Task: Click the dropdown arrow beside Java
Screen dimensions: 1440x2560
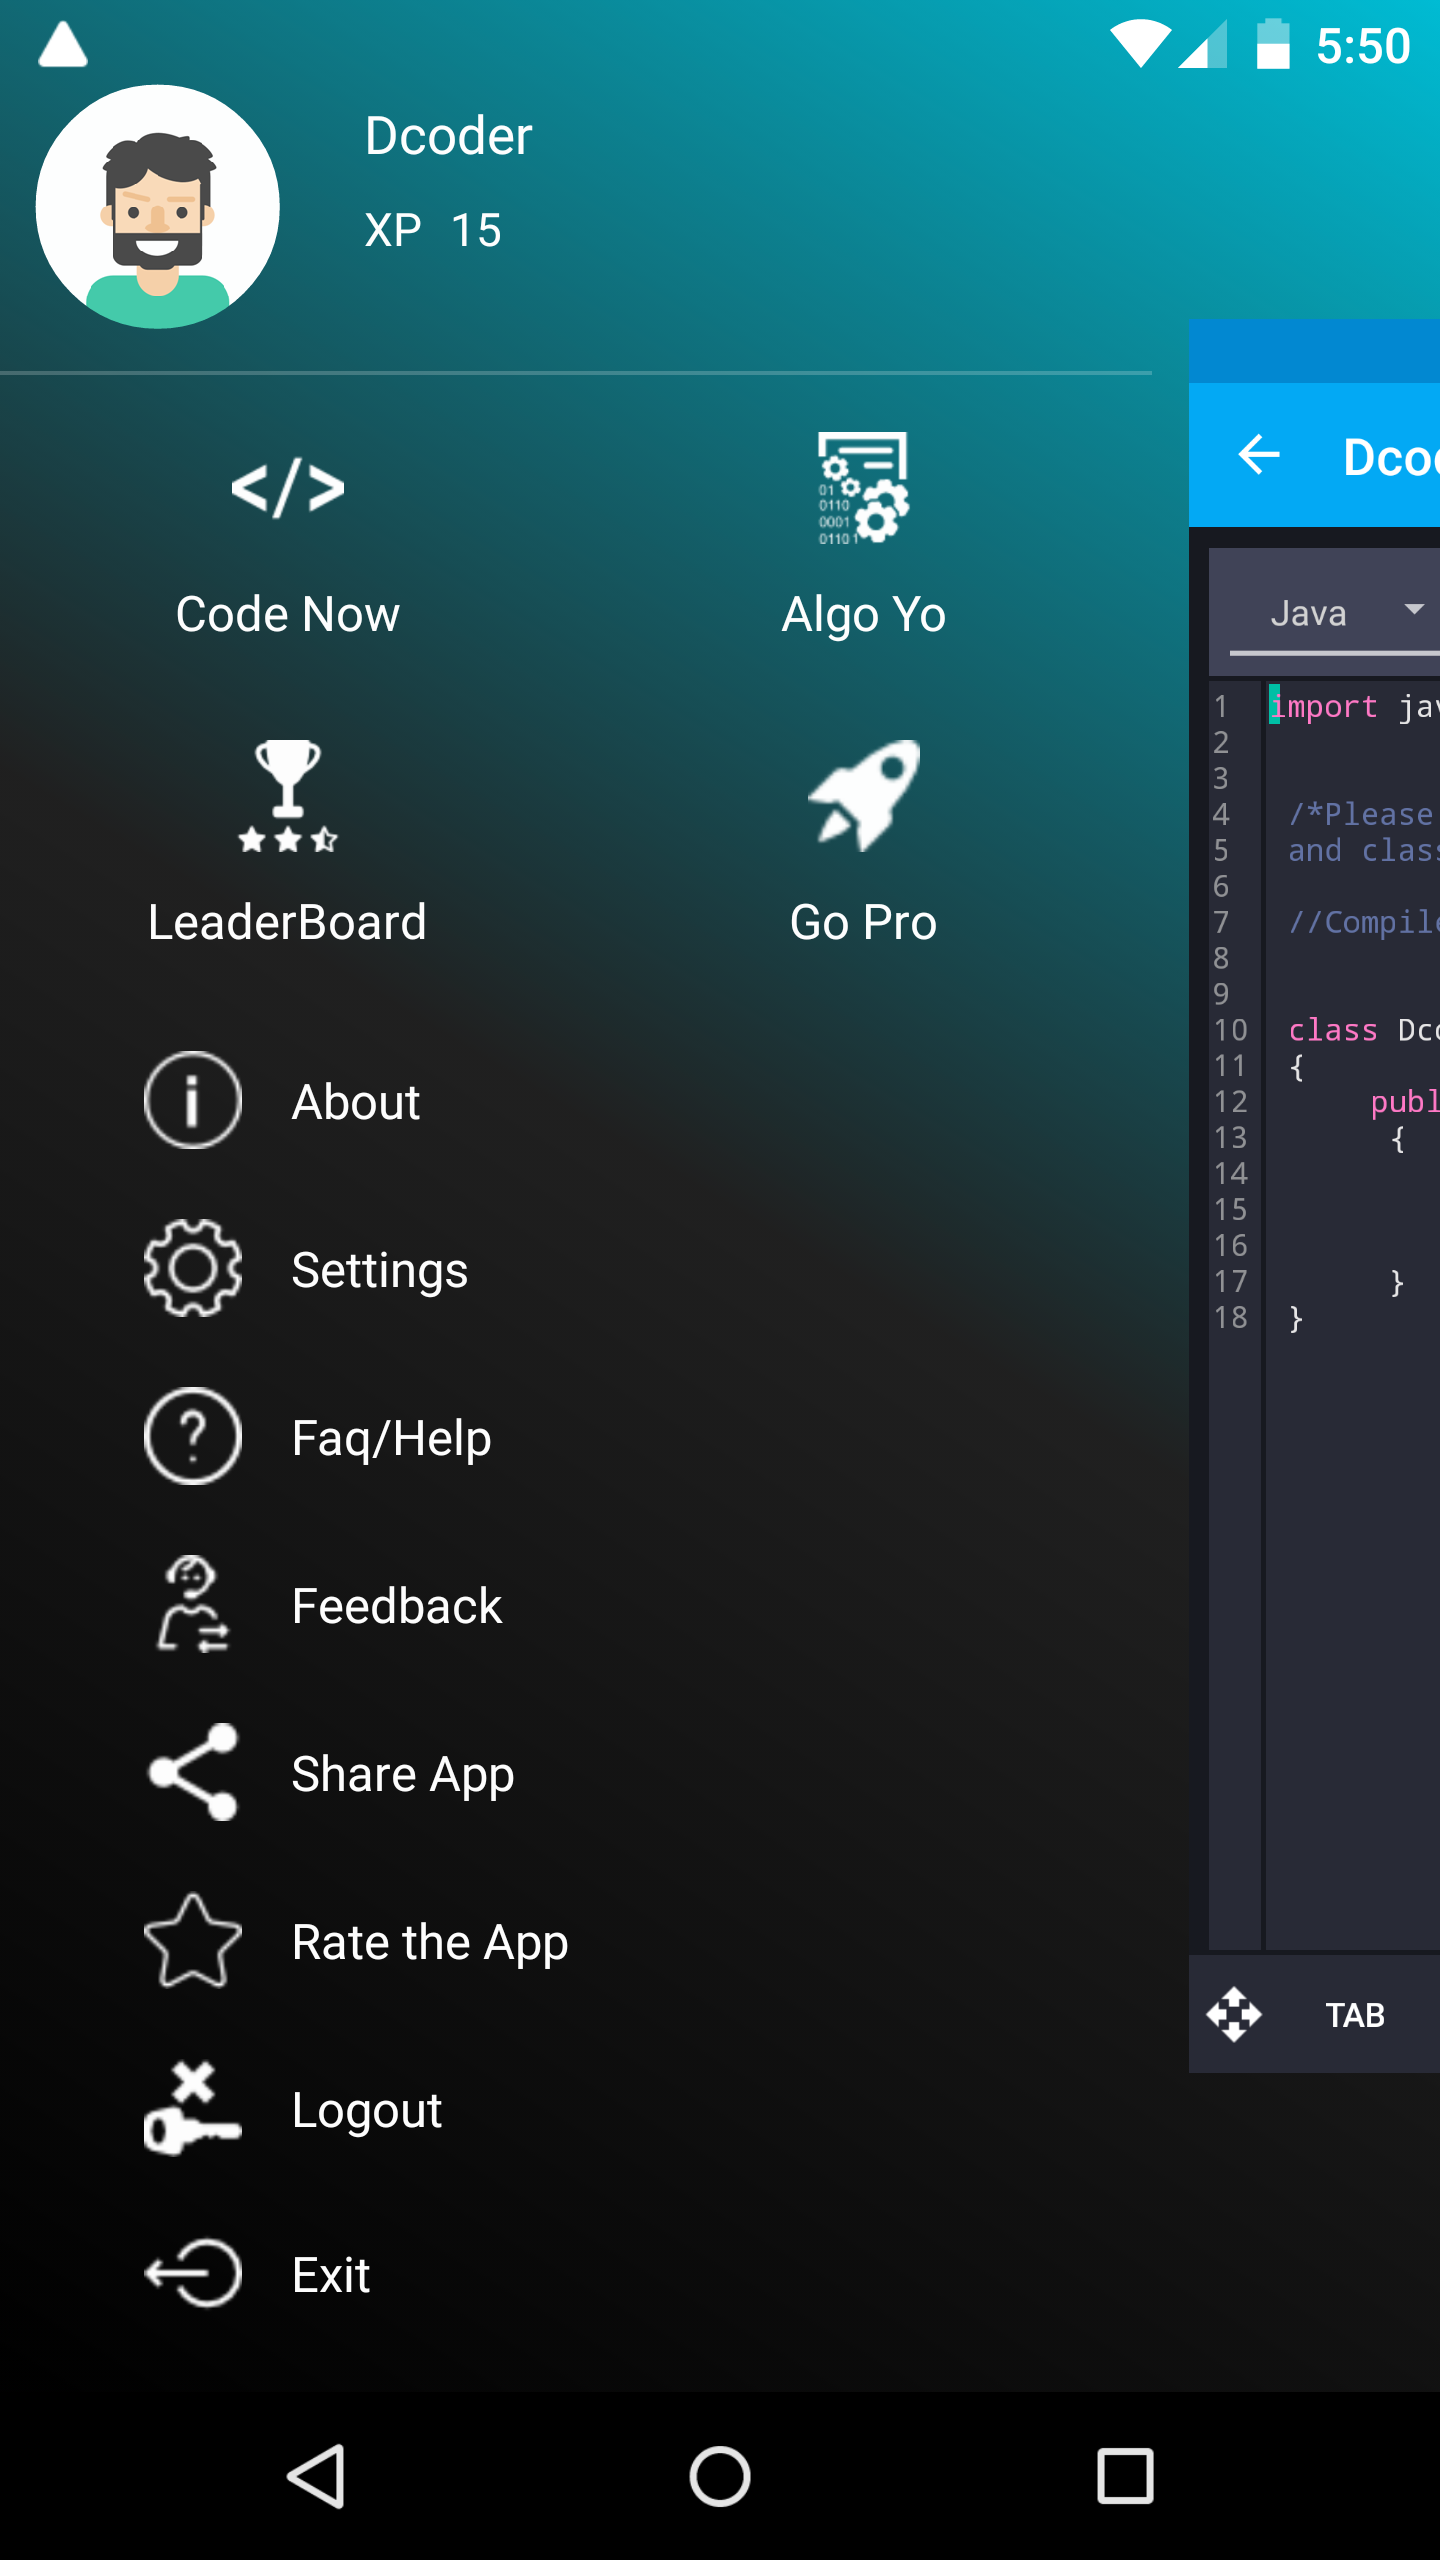Action: 1413,609
